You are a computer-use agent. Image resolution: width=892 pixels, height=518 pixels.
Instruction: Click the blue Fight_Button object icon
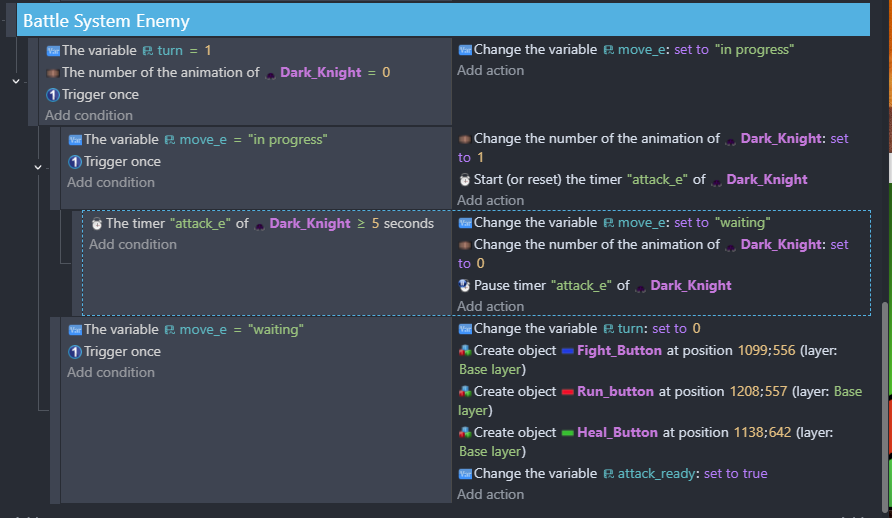tap(567, 351)
